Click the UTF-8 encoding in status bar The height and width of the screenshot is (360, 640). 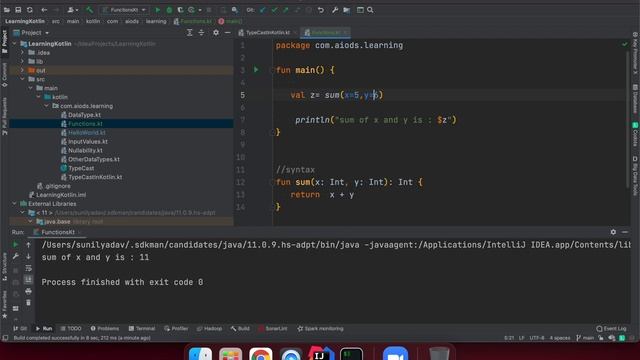point(537,338)
